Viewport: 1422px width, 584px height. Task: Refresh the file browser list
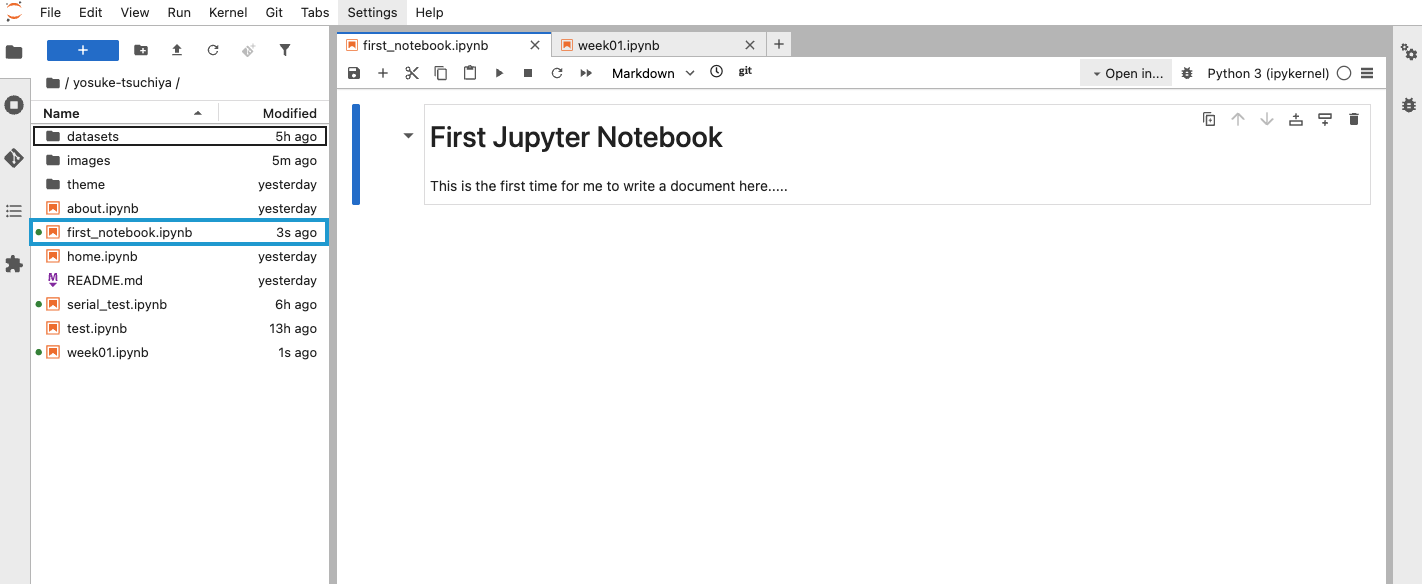(213, 50)
